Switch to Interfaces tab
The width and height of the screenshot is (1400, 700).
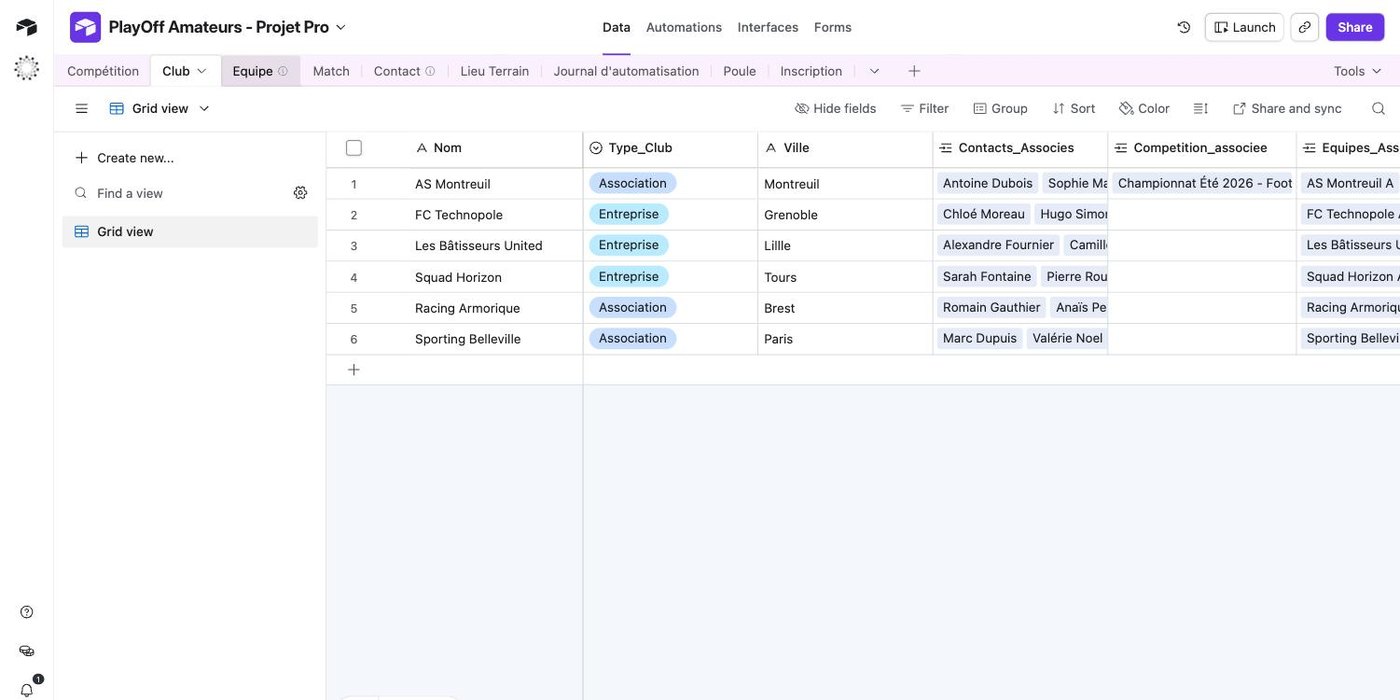768,27
